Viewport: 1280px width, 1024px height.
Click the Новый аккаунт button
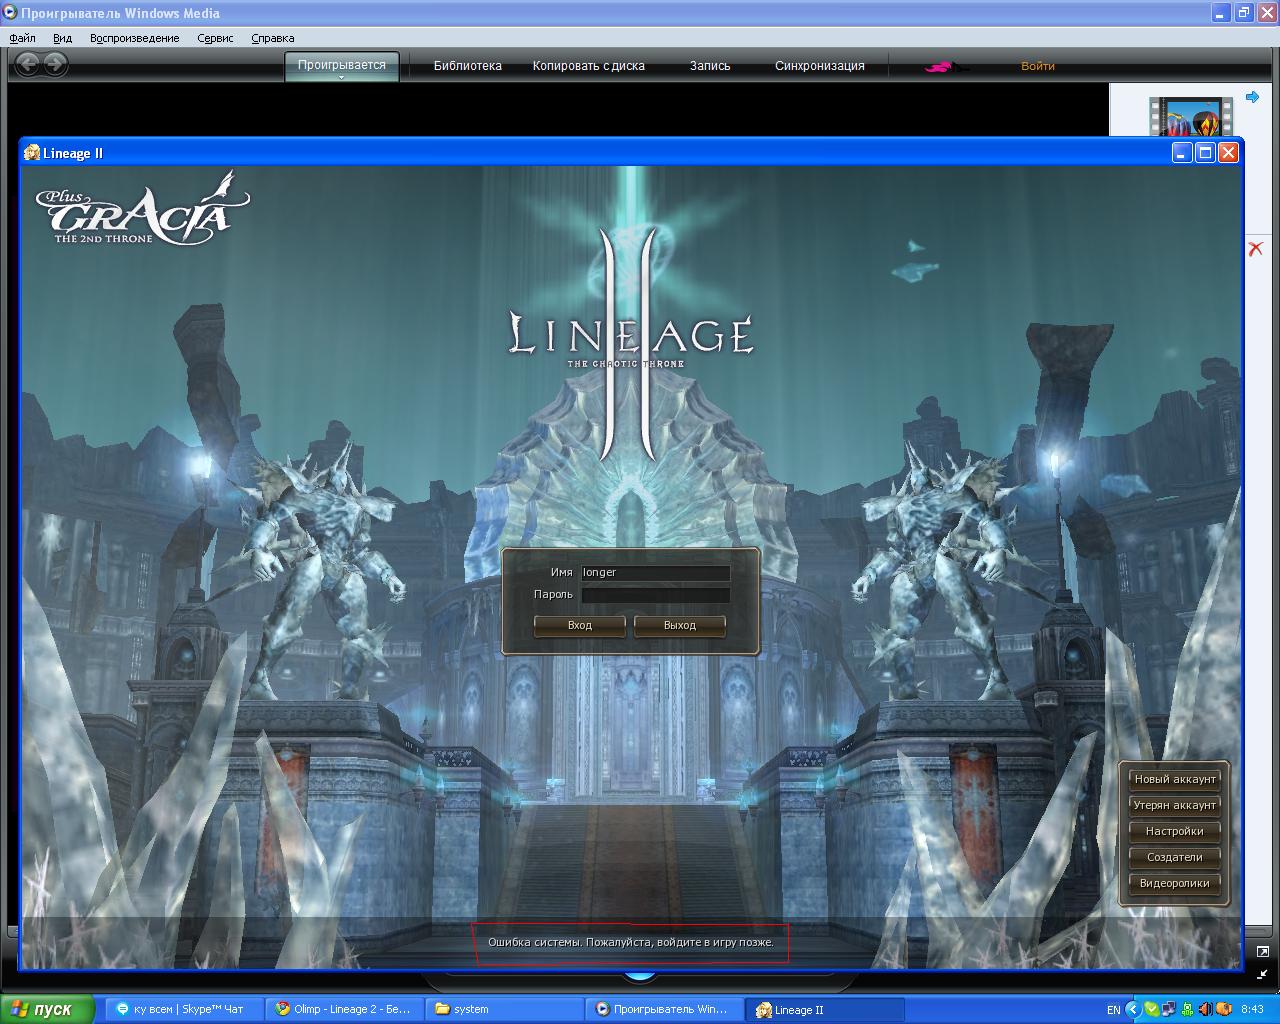(x=1175, y=779)
